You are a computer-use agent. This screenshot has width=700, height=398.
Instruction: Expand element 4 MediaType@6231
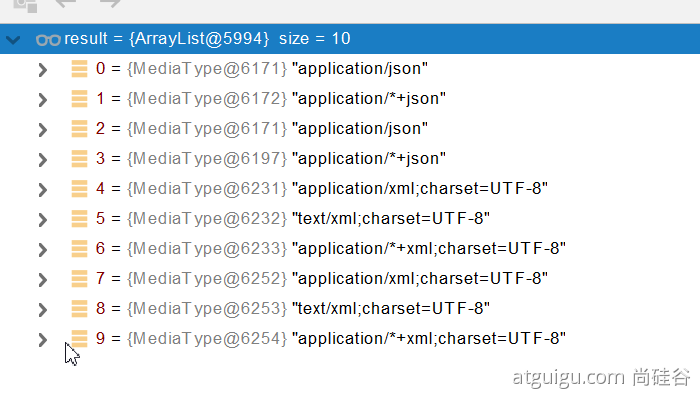(x=43, y=190)
